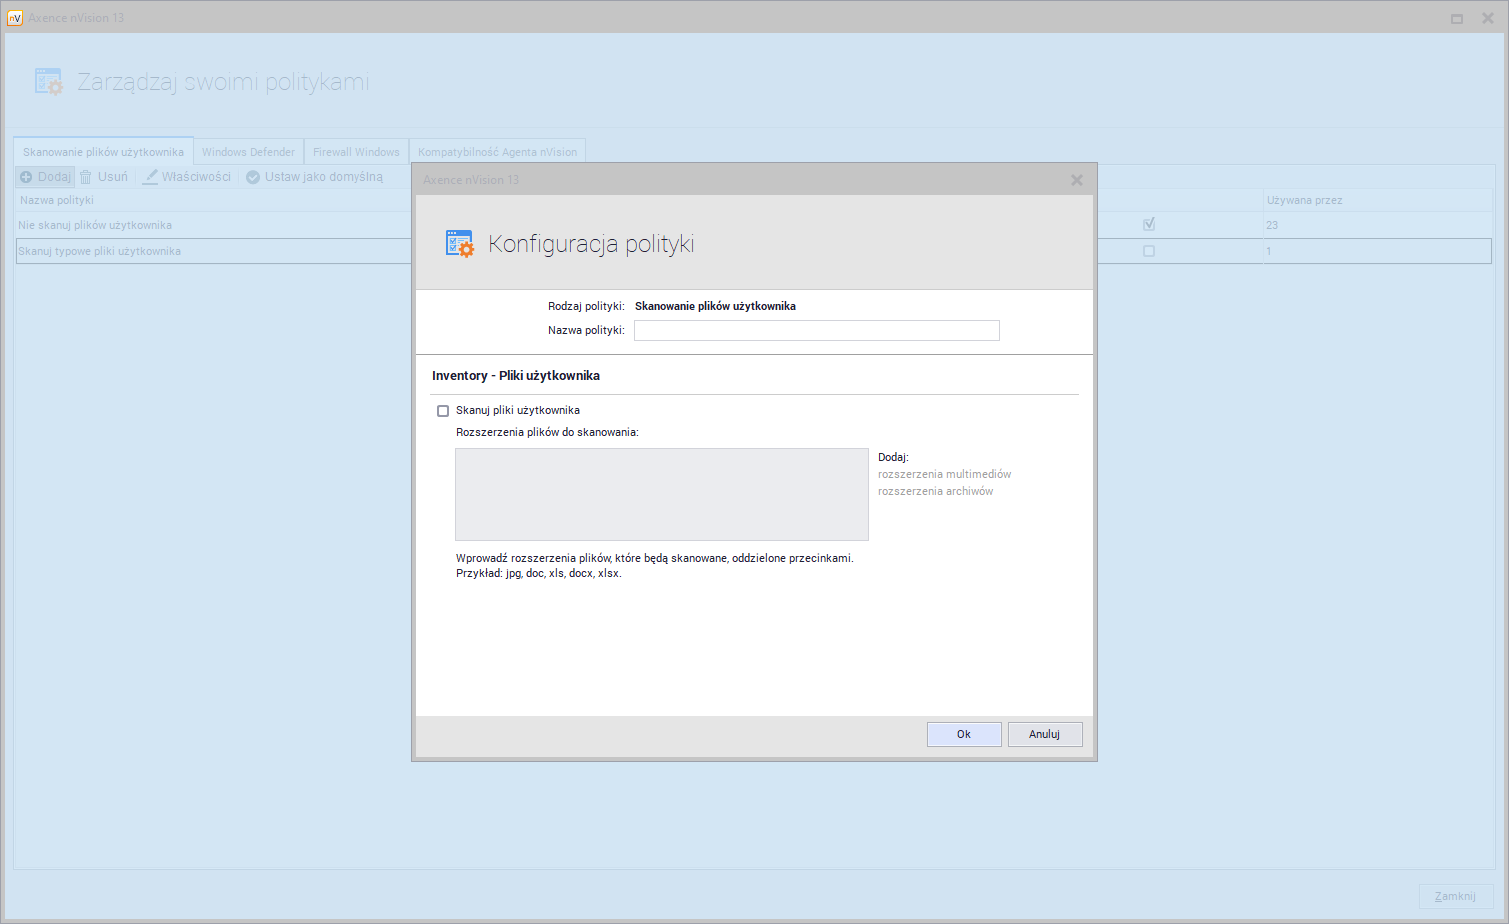Switch to the Windows Defender tab
The width and height of the screenshot is (1509, 924).
tap(248, 152)
